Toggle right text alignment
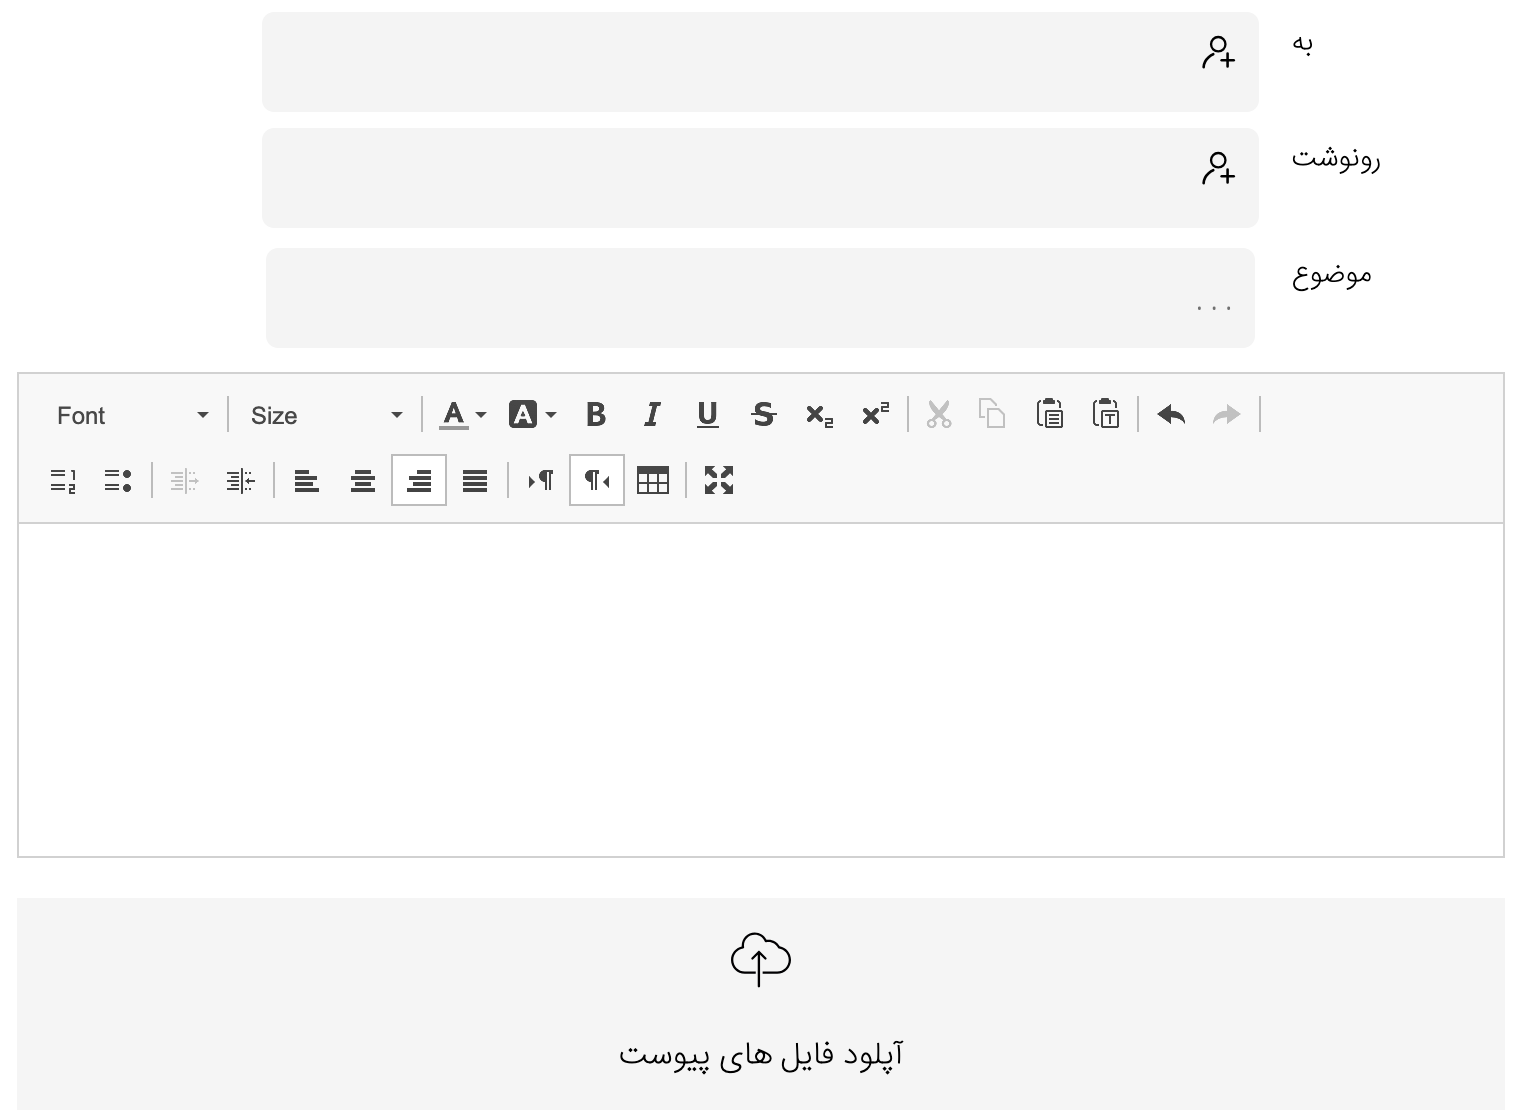The height and width of the screenshot is (1110, 1515). [419, 480]
